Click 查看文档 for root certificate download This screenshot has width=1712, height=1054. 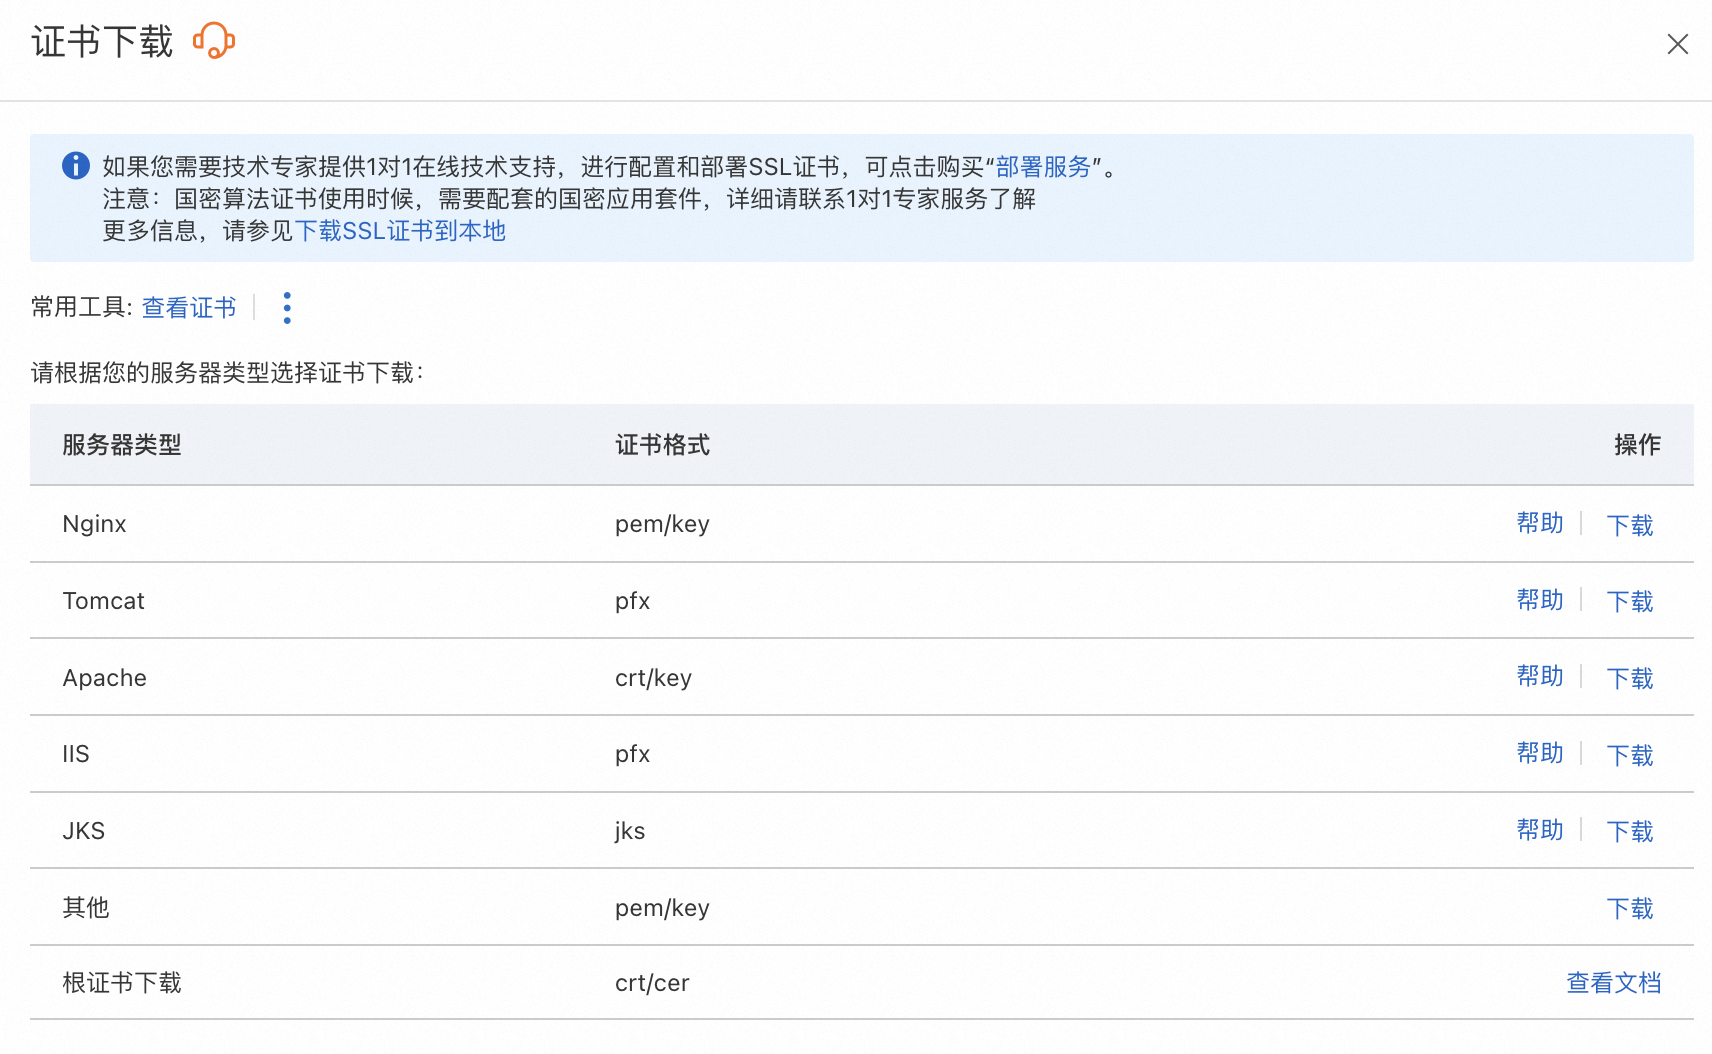point(1613,983)
